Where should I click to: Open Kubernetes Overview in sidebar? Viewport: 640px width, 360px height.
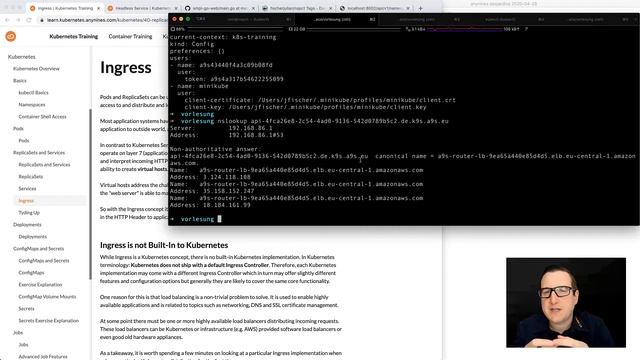tap(36, 69)
